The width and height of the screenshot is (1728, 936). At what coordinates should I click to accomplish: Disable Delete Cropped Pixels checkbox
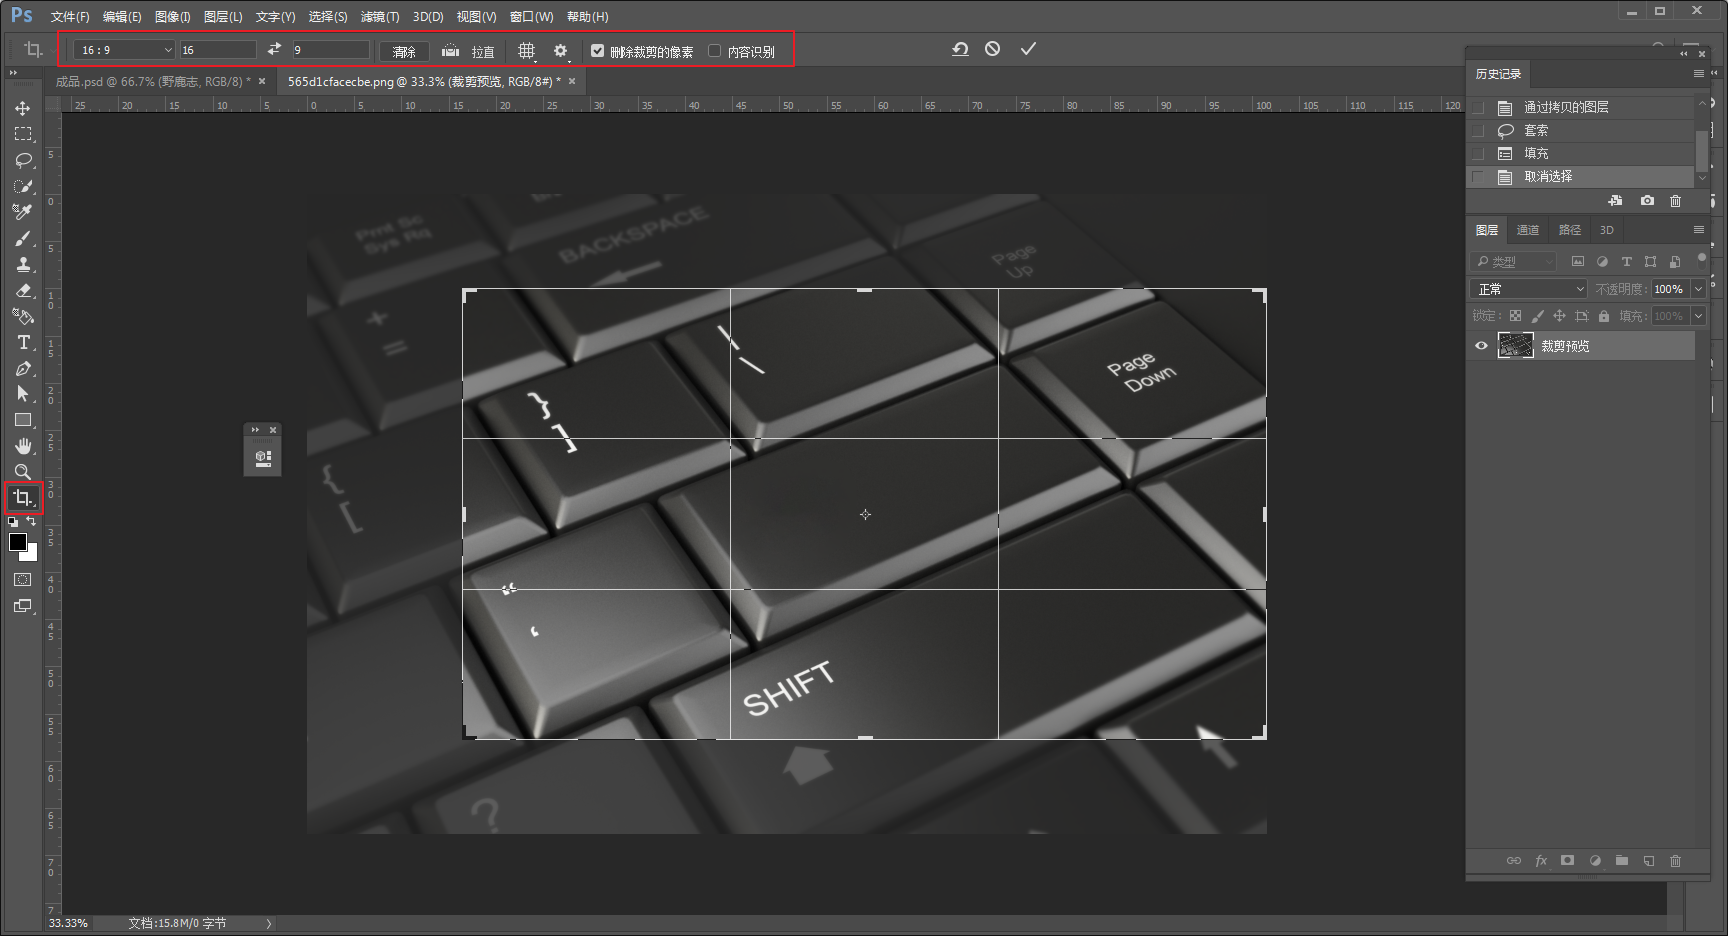pos(597,50)
